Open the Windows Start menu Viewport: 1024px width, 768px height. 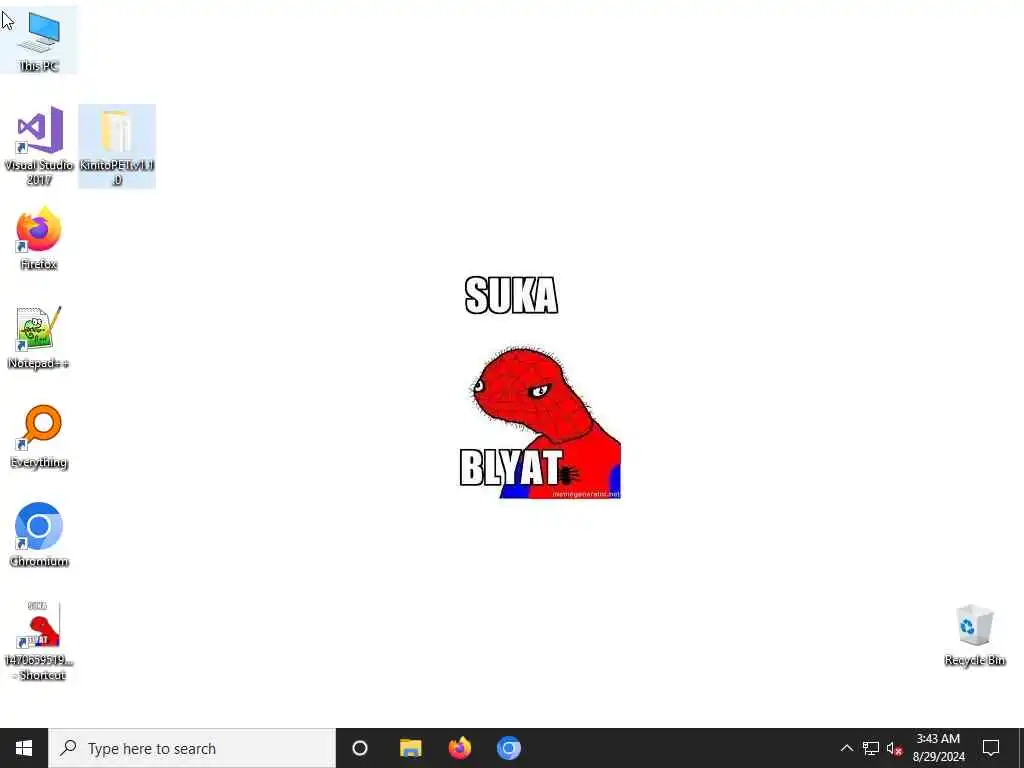[x=24, y=748]
